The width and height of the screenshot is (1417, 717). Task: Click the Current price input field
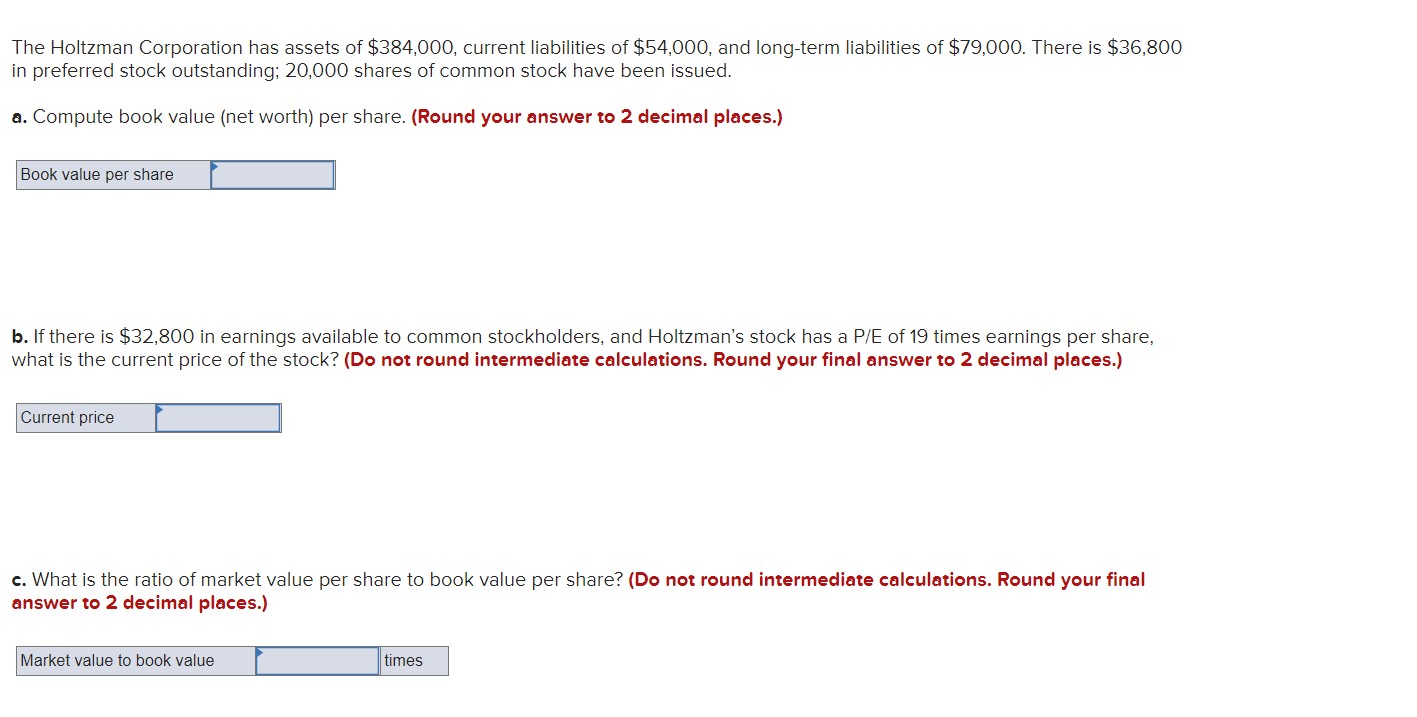(x=218, y=417)
